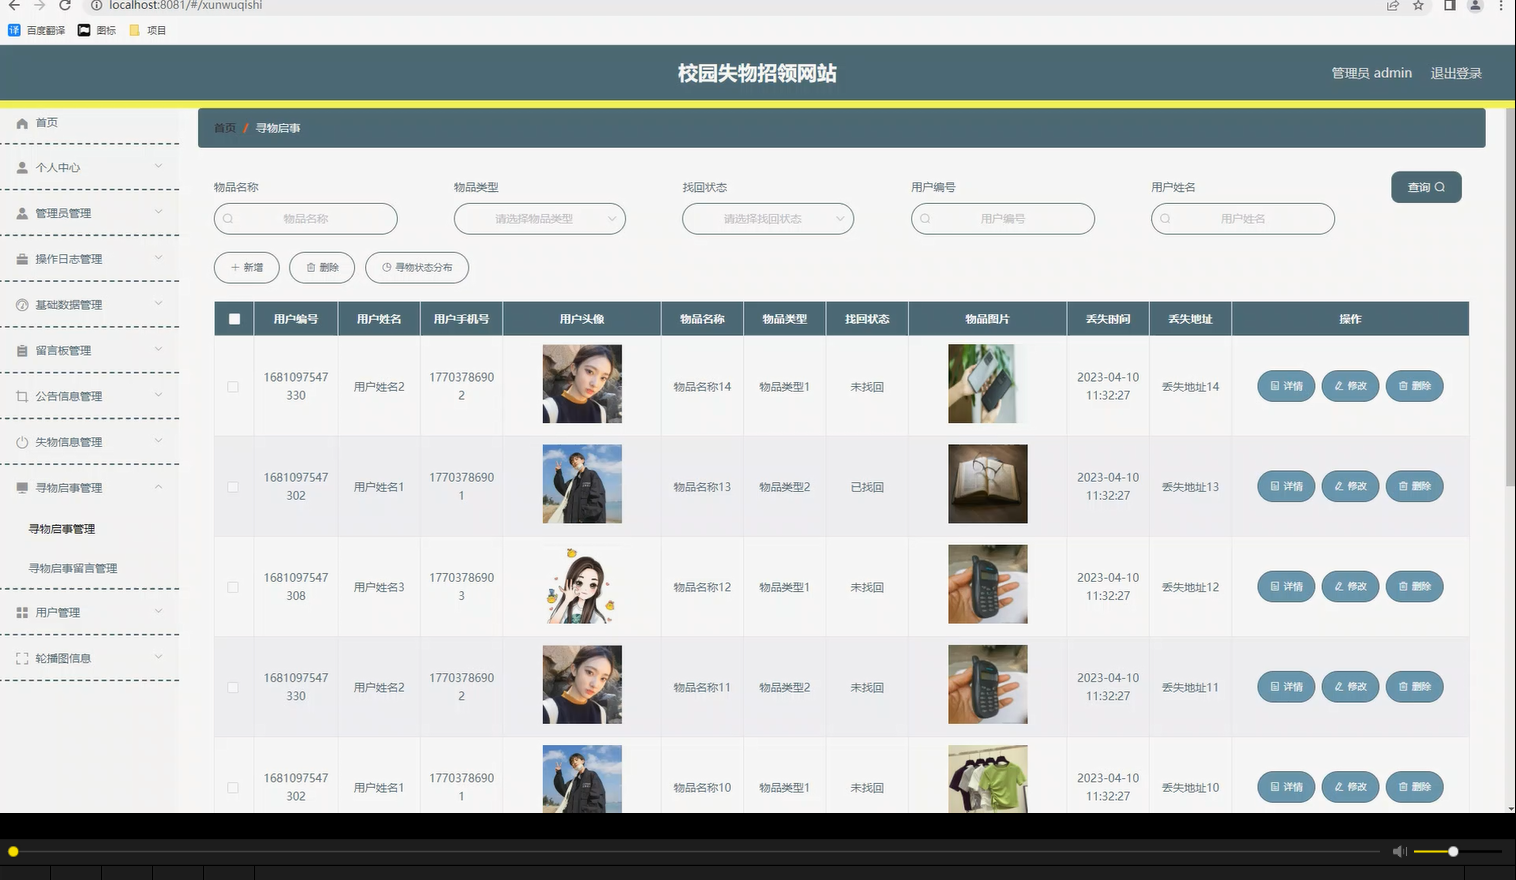This screenshot has width=1516, height=880.
Task: Expand 个人中心 chevron
Action: 158,167
